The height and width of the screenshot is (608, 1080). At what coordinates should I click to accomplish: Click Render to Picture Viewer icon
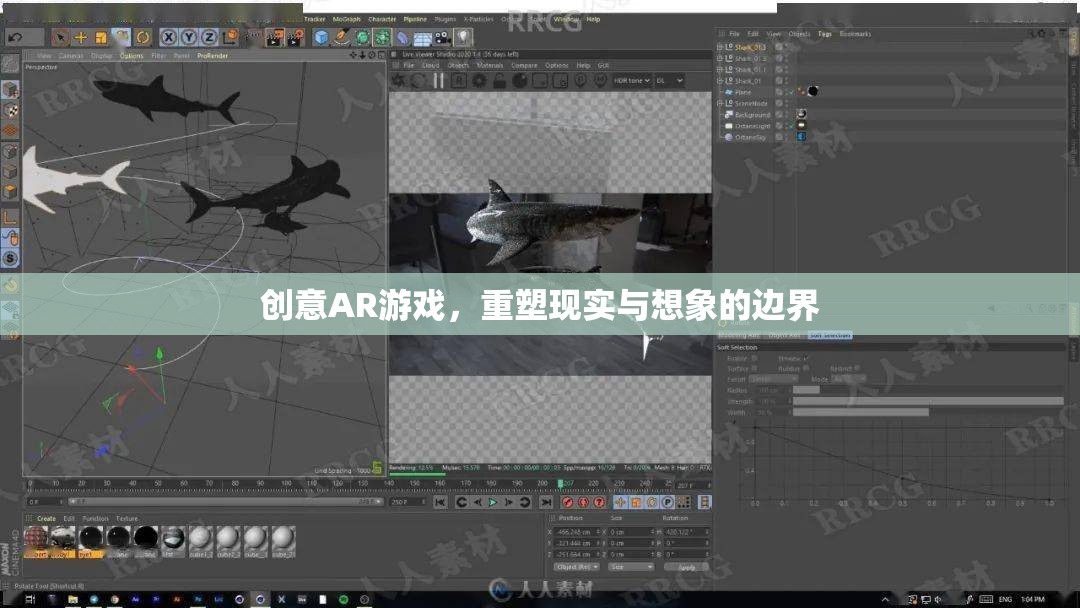click(295, 37)
